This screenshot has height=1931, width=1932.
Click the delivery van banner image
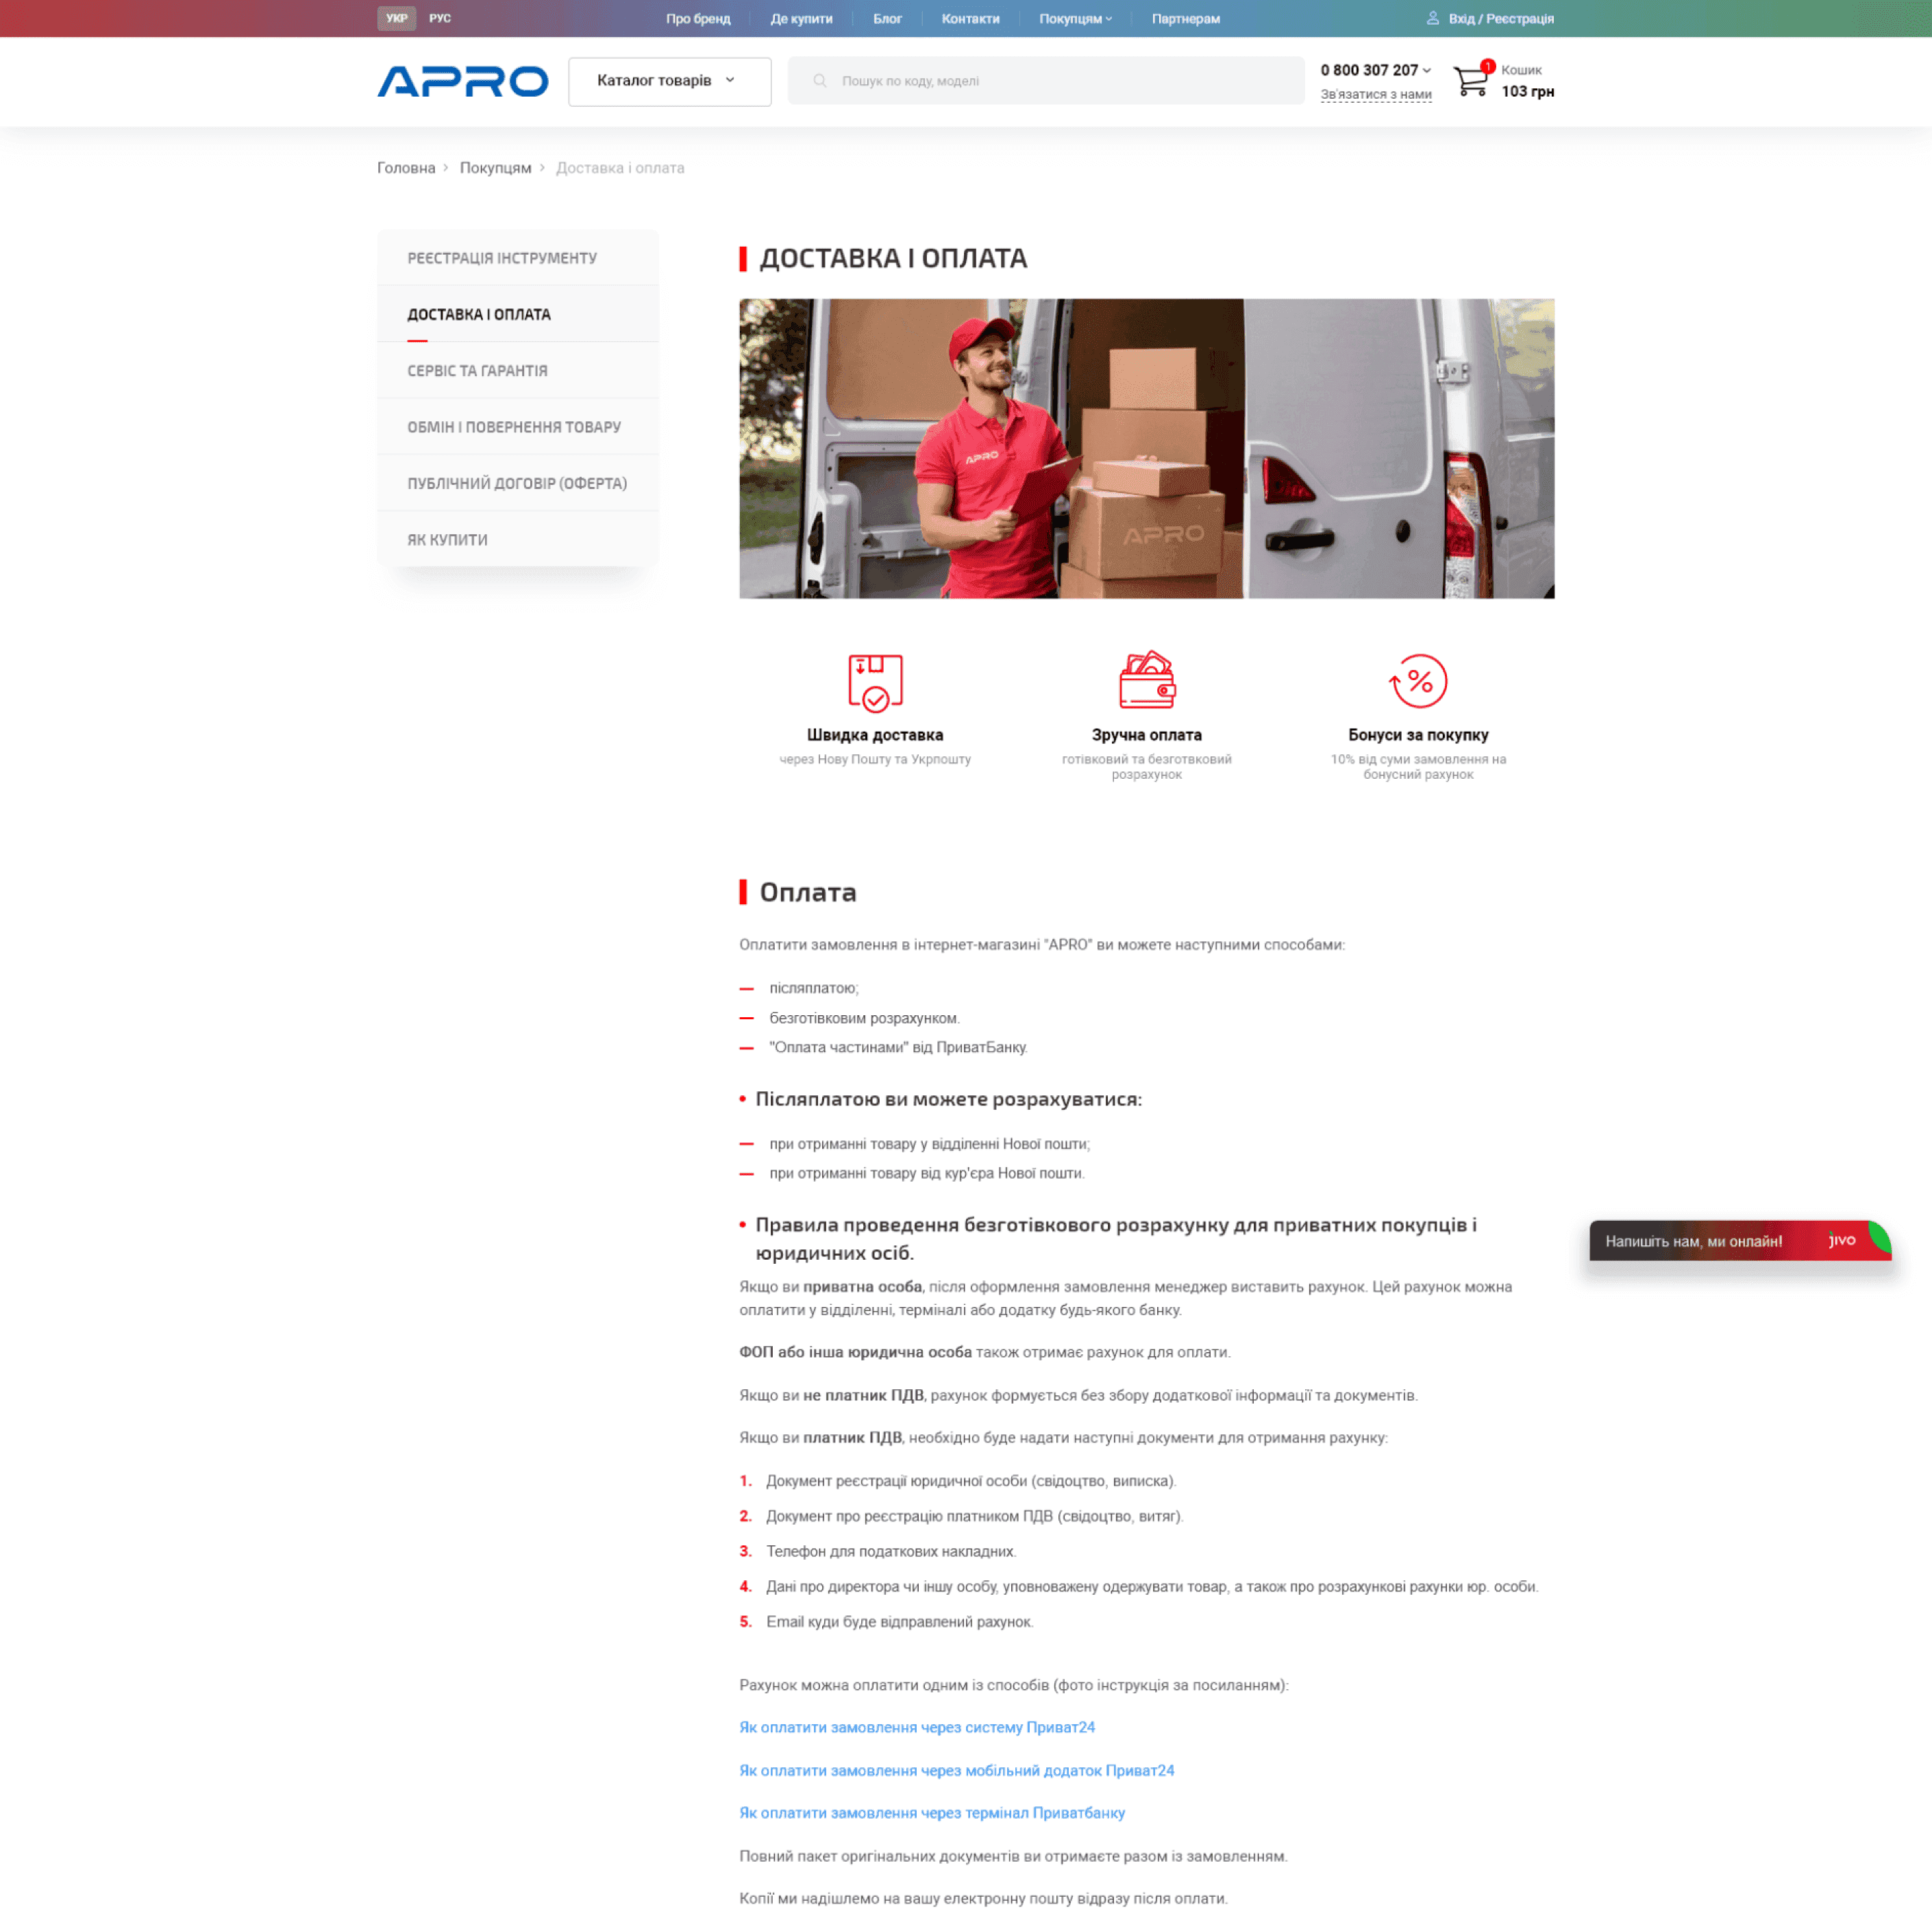(x=1146, y=448)
